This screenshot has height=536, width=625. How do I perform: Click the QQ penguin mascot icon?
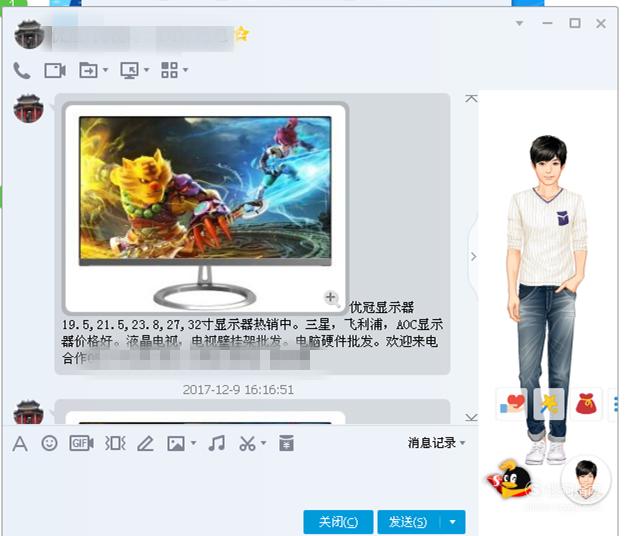click(x=510, y=479)
